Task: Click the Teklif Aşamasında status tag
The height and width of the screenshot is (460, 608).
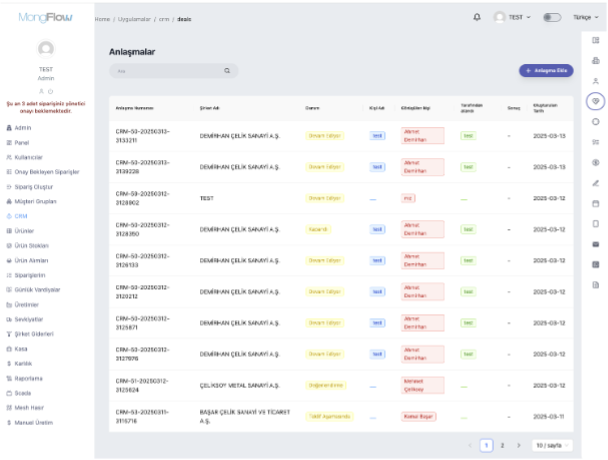Action: tap(329, 417)
